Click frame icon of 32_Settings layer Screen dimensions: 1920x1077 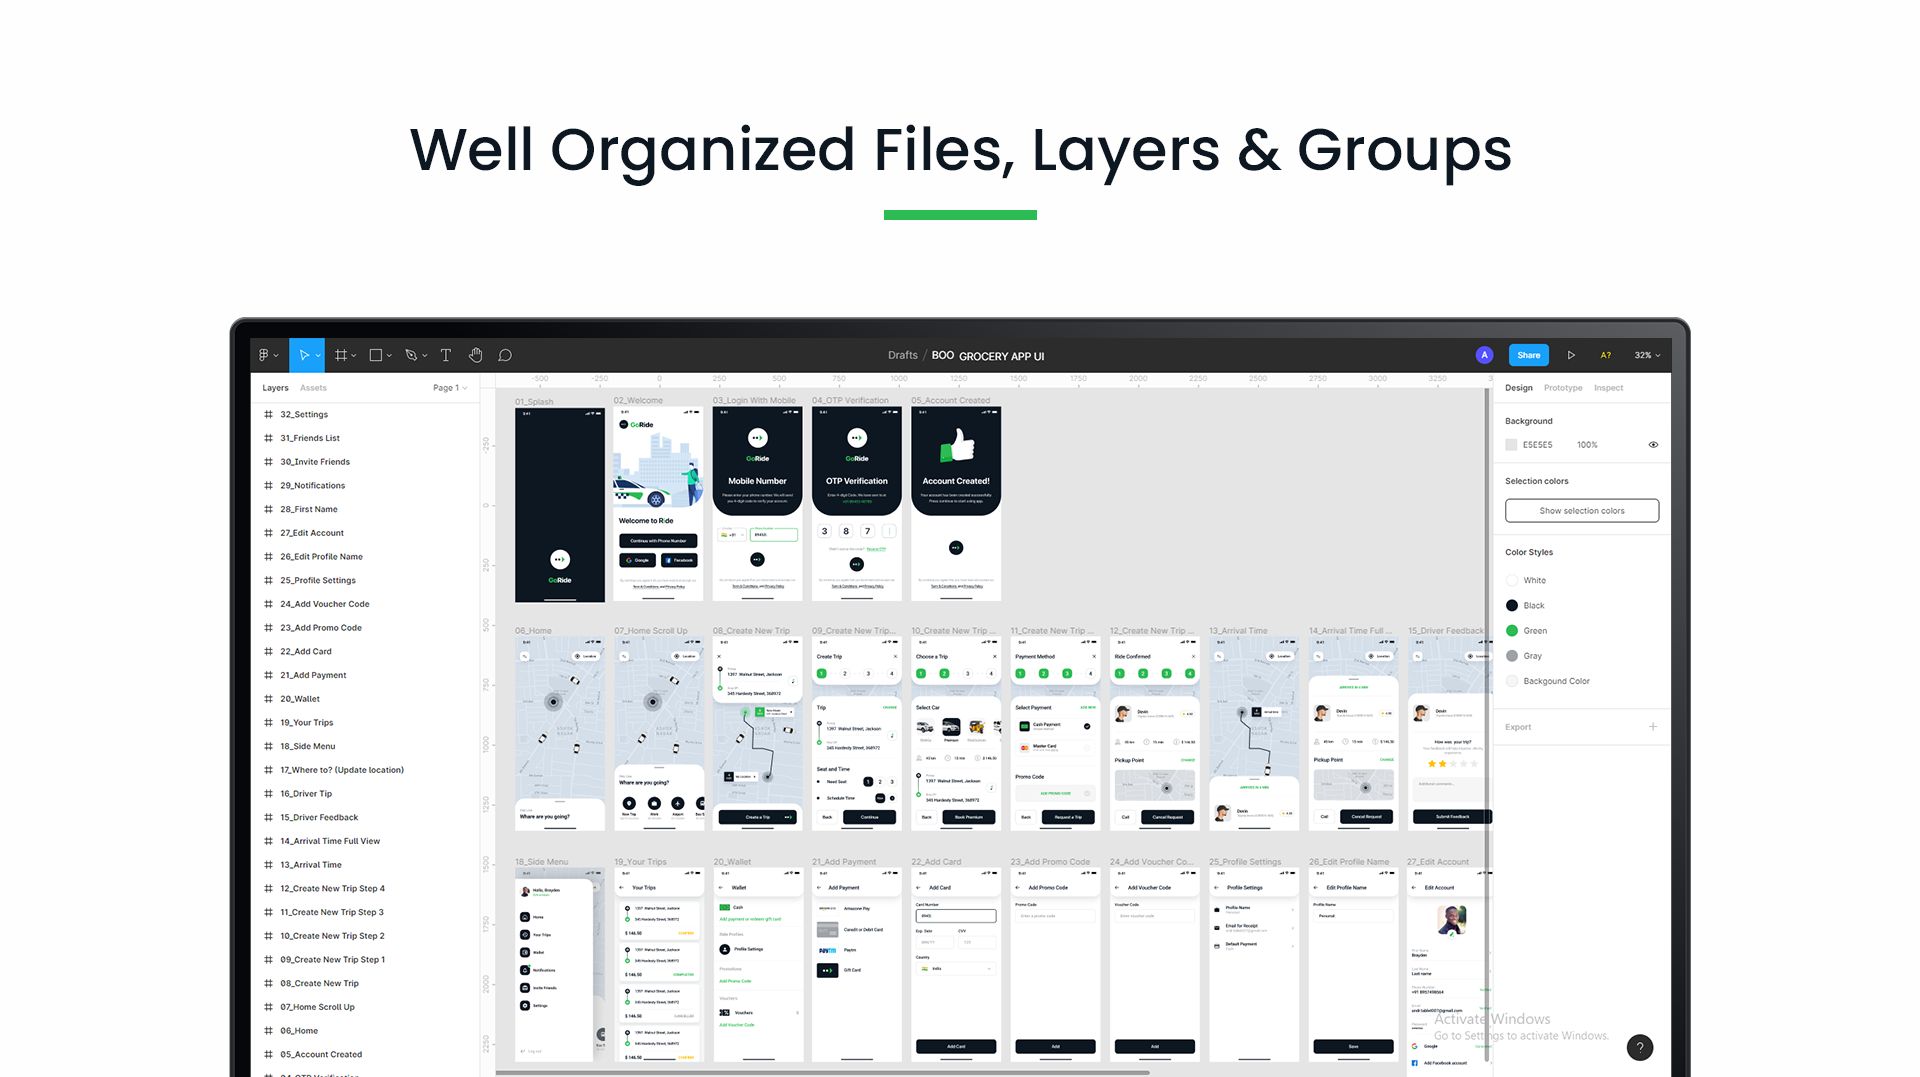[x=268, y=414]
